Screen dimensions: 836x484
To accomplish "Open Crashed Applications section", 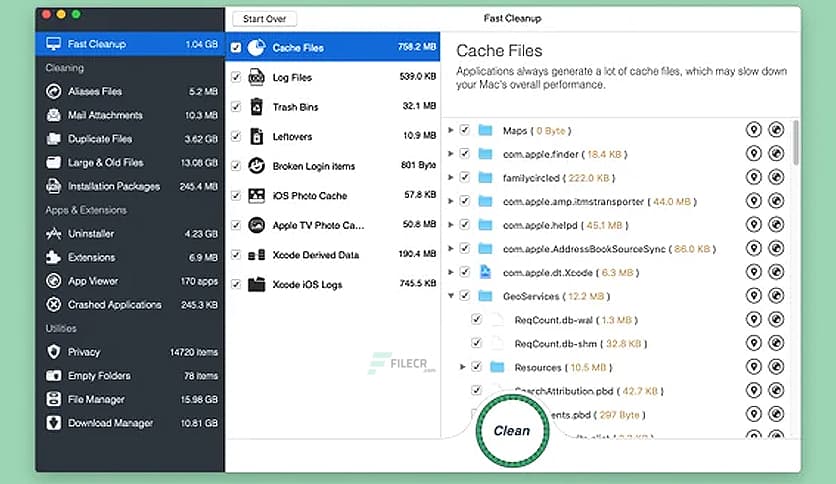I will 130,304.
